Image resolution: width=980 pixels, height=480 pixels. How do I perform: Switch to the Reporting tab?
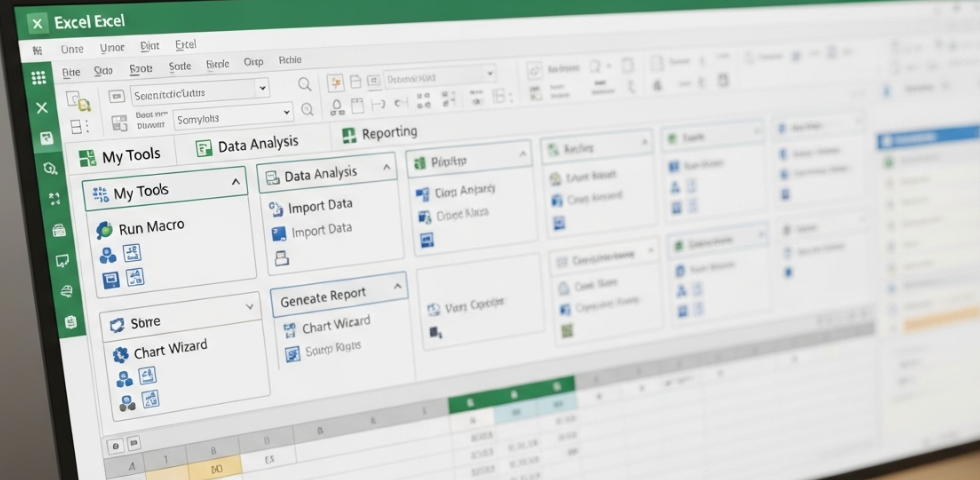coord(380,133)
